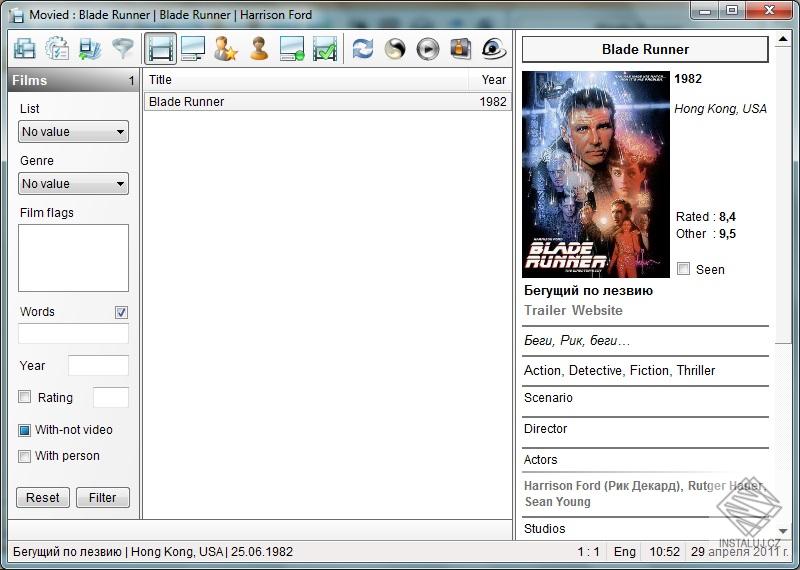
Task: Click the round play button icon
Action: tap(428, 49)
